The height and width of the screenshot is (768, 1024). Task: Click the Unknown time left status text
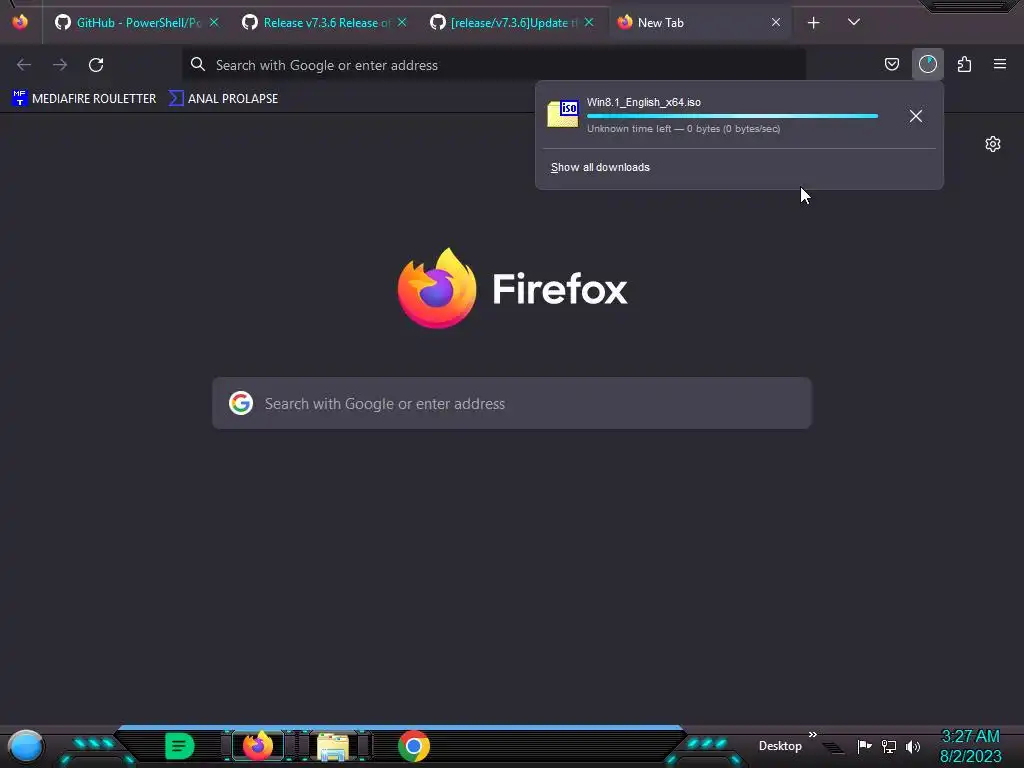(x=683, y=129)
